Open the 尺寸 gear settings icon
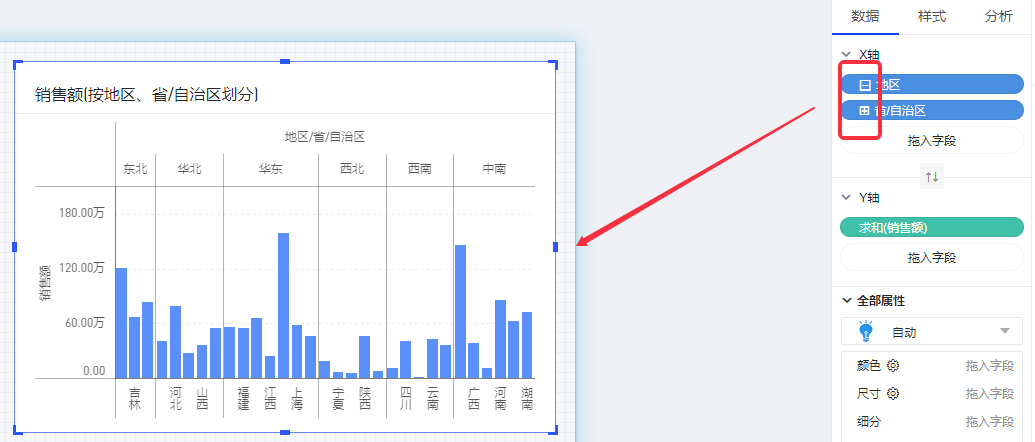The width and height of the screenshot is (1035, 442). 893,394
